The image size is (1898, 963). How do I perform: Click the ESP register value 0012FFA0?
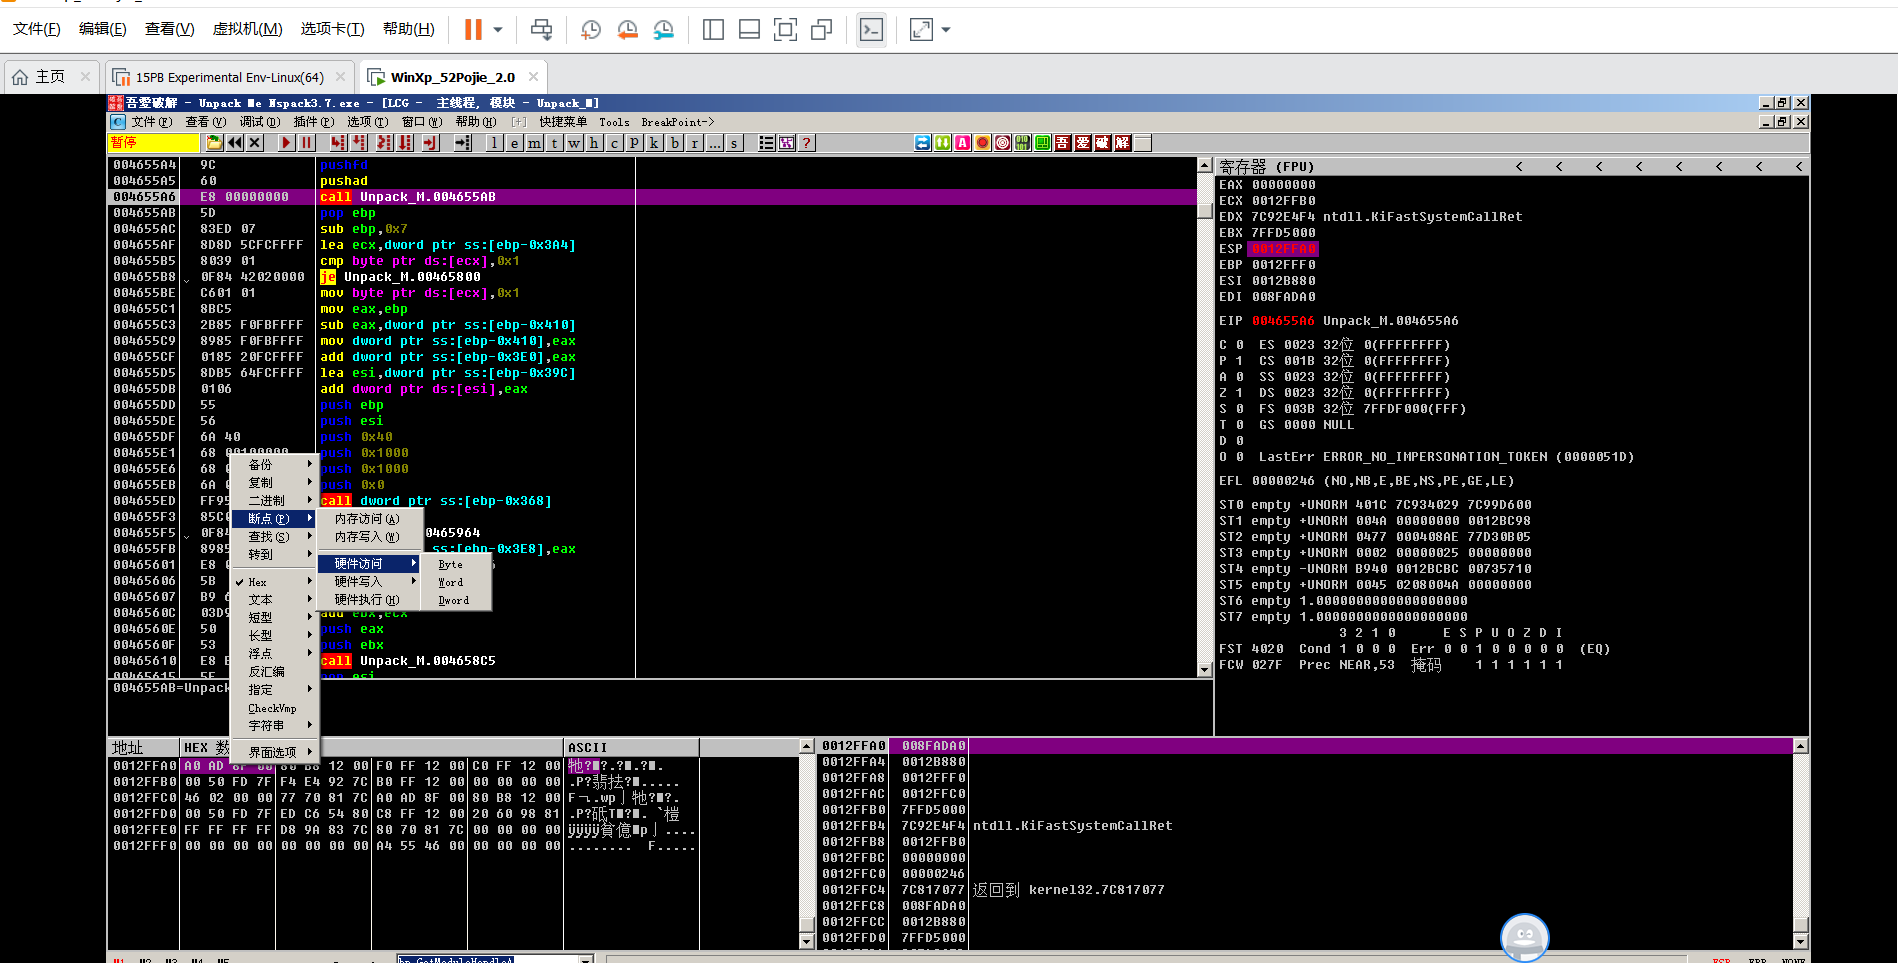(1283, 249)
